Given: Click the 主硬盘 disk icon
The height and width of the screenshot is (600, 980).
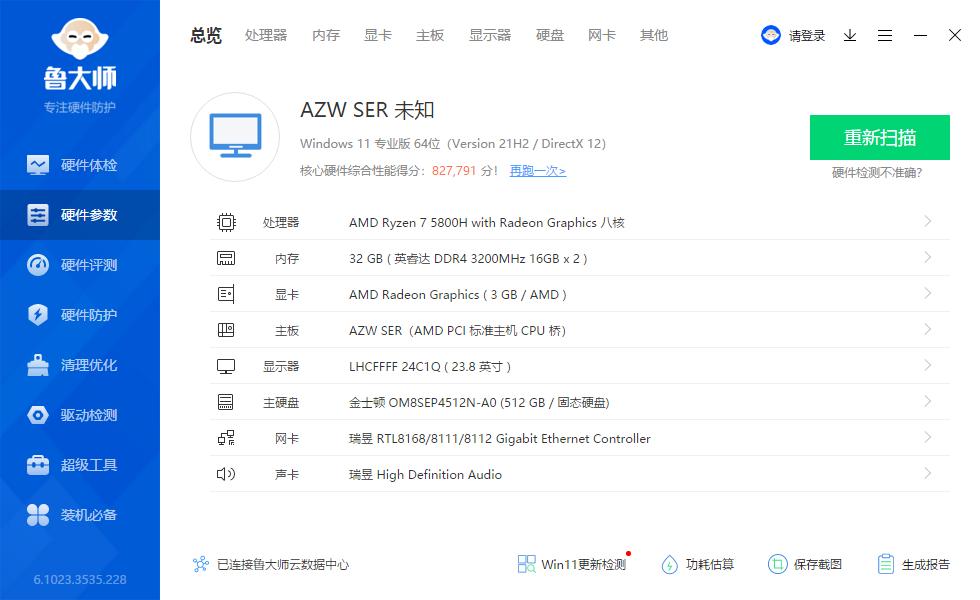Looking at the screenshot, I should (226, 402).
